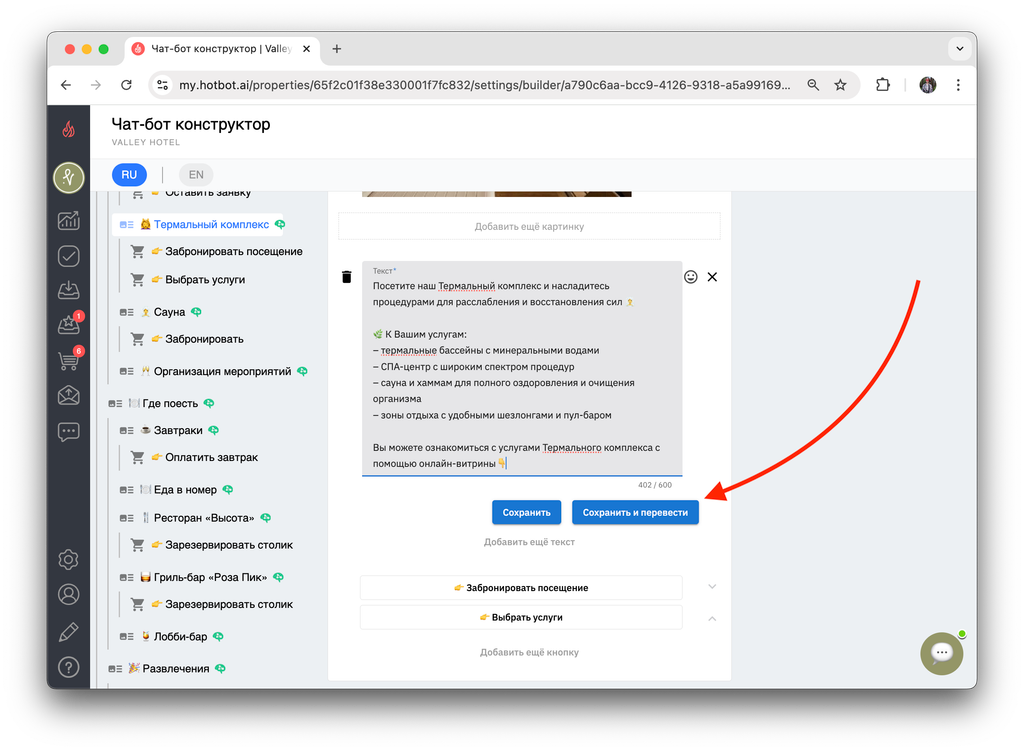Open the tasks checkmark icon in sidebar
Image resolution: width=1024 pixels, height=751 pixels.
coord(69,256)
